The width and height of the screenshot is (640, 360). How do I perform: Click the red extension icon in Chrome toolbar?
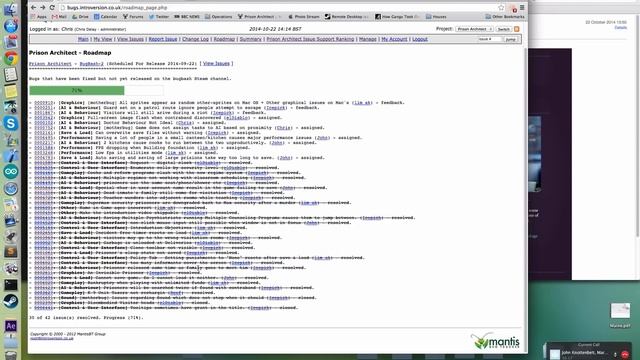[513, 8]
